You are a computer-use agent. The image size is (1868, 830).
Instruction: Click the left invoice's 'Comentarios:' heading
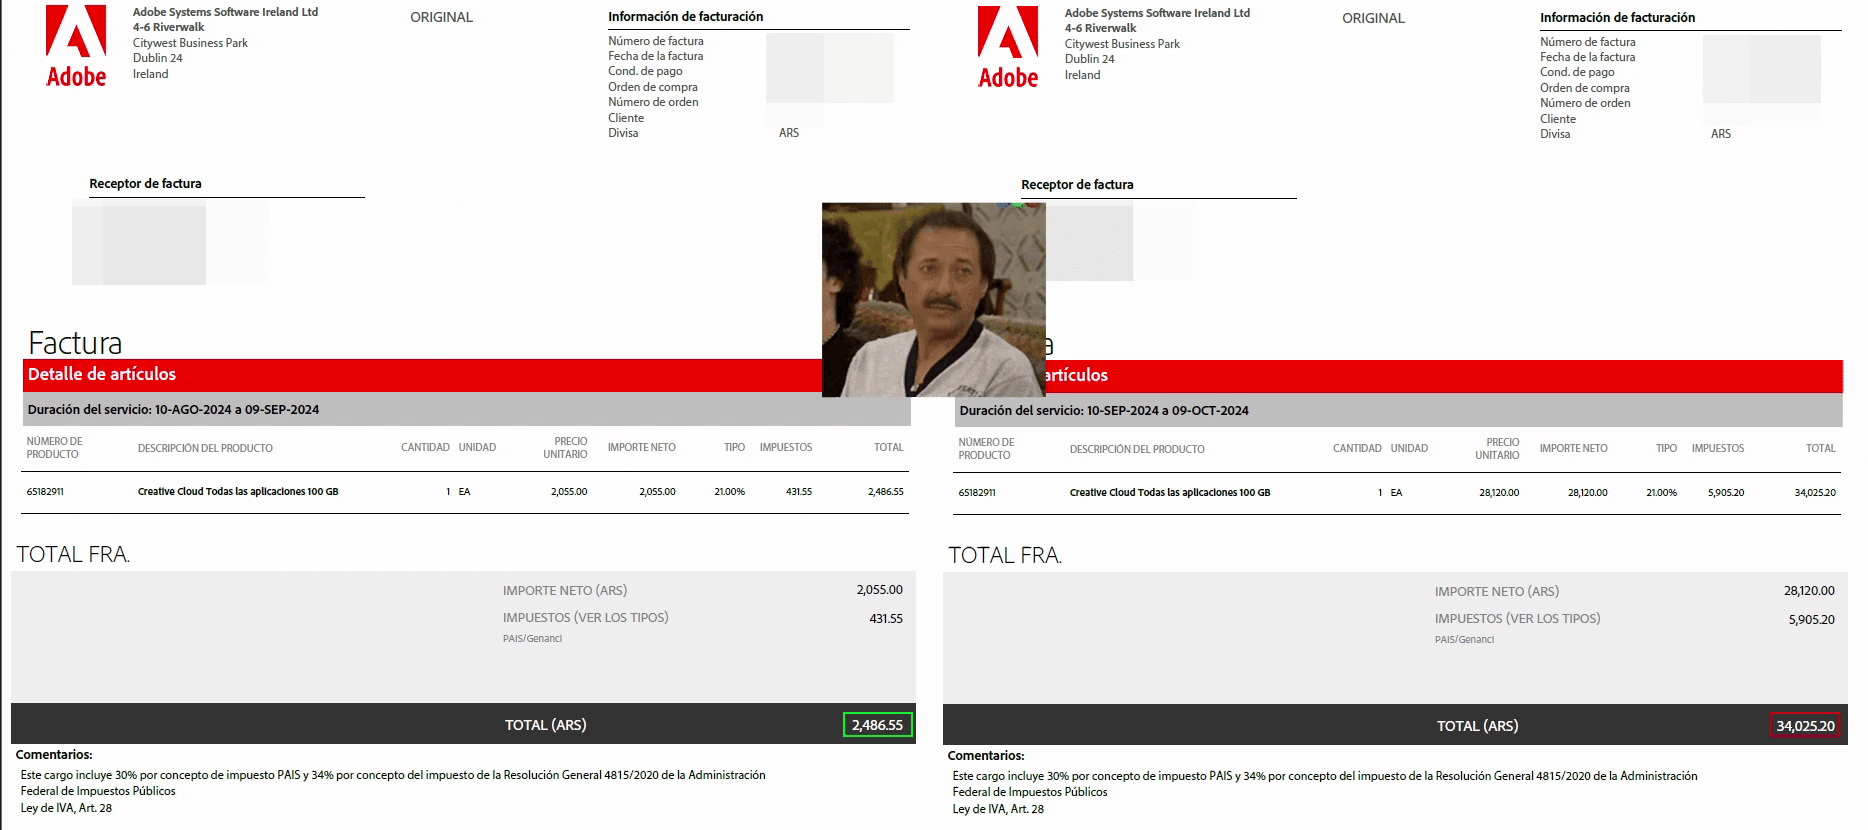coord(54,755)
